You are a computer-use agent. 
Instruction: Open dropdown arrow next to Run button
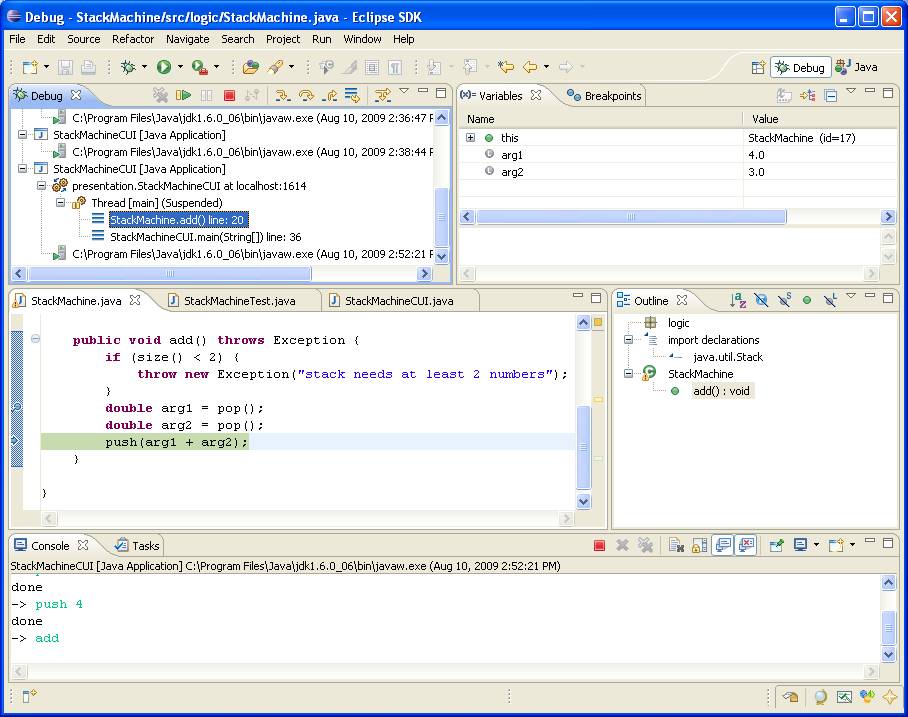pos(180,67)
